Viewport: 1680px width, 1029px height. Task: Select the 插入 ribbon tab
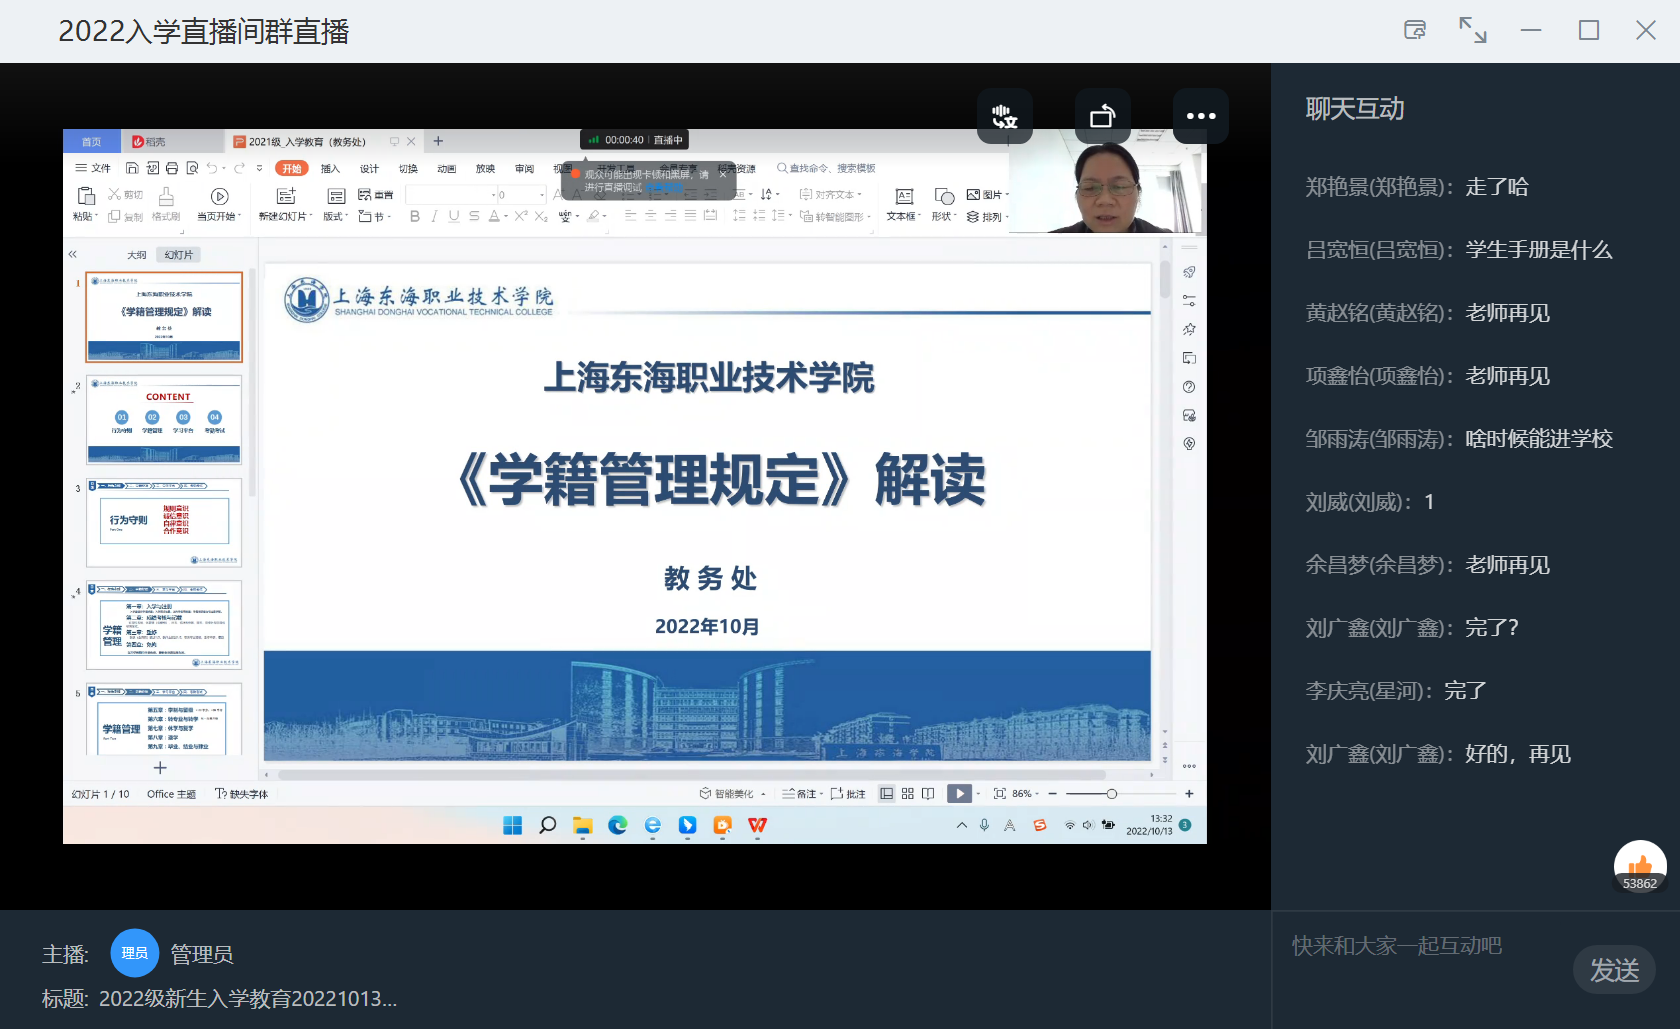330,168
